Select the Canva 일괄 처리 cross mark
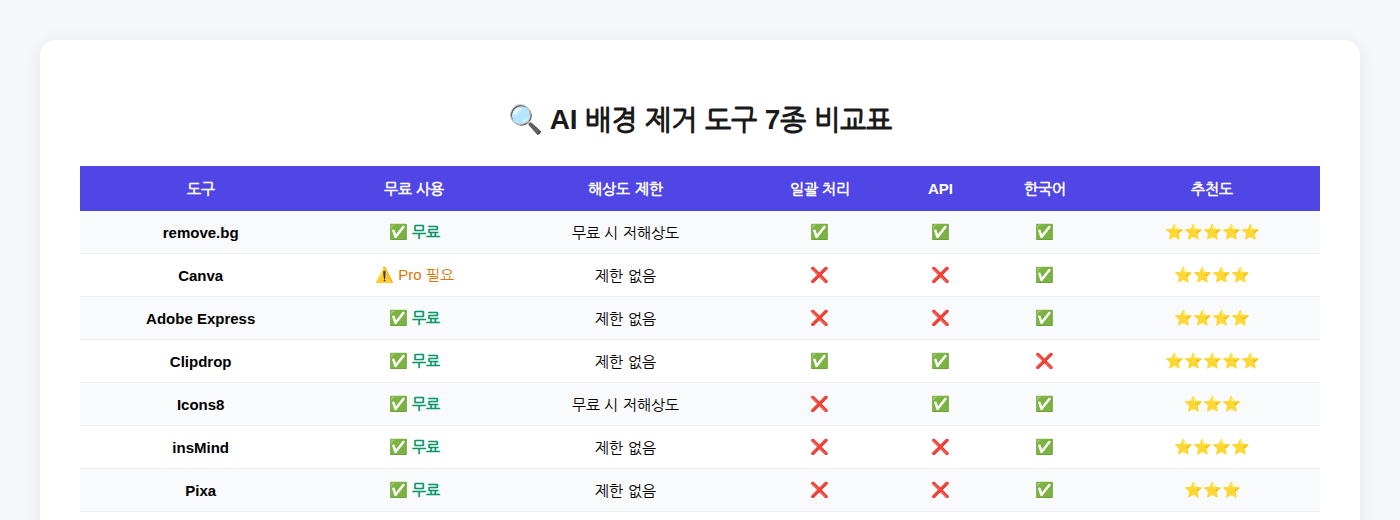This screenshot has height=520, width=1400. point(819,275)
